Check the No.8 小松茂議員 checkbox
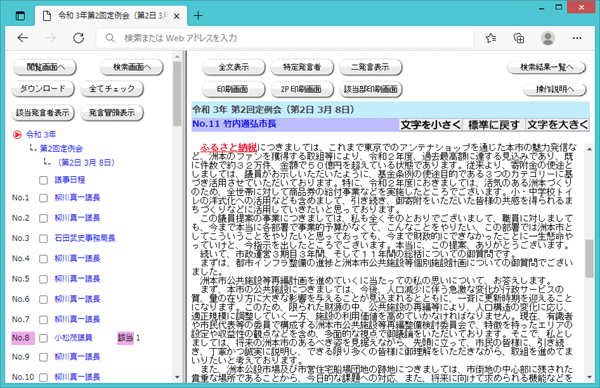Viewport: 600px width, 388px height. click(43, 338)
